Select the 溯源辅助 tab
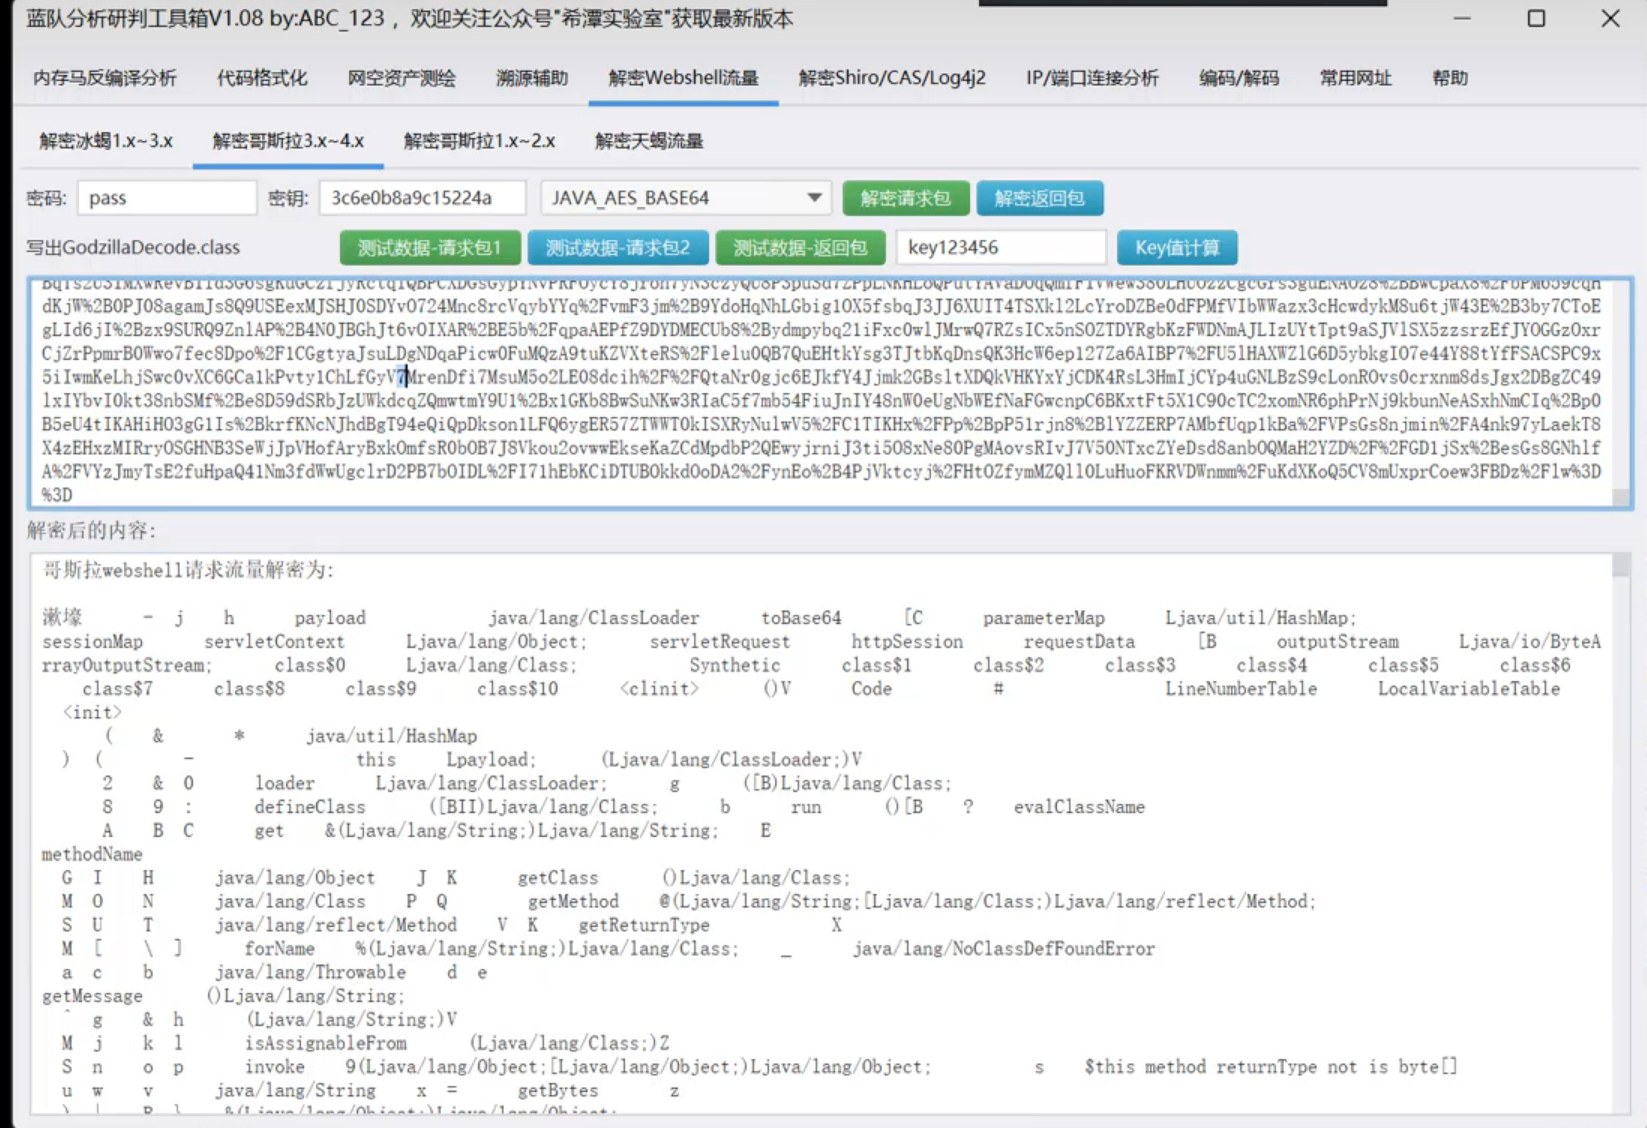This screenshot has width=1647, height=1128. point(532,78)
